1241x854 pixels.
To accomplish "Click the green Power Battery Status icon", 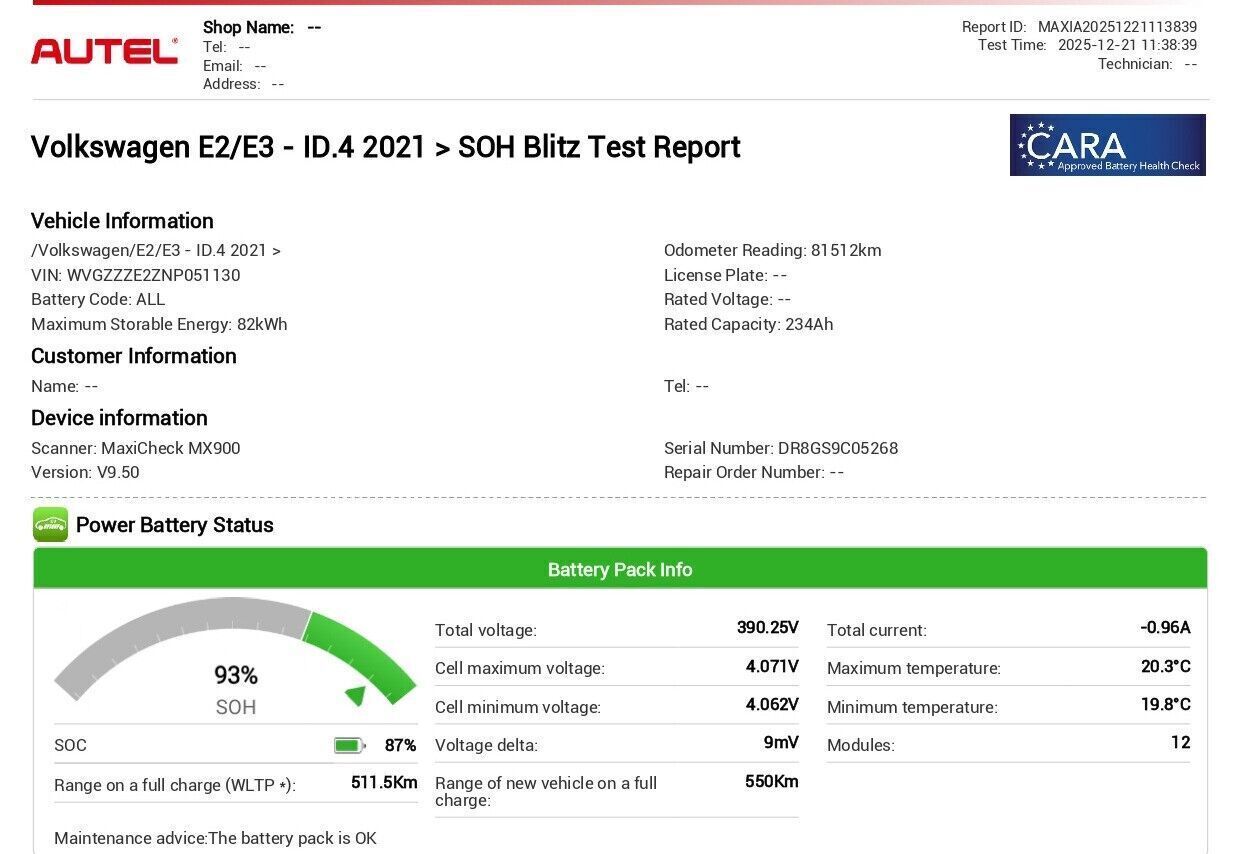I will click(49, 524).
